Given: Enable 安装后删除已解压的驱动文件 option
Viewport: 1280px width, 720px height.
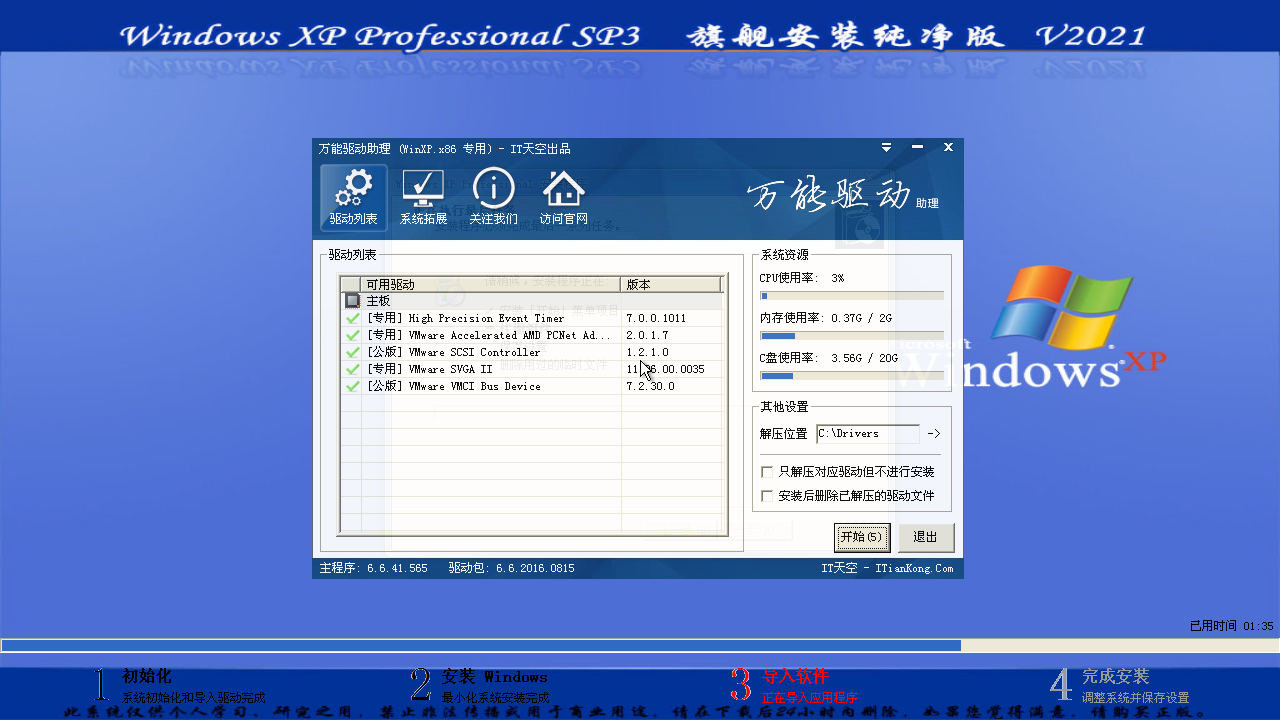Looking at the screenshot, I should point(767,495).
